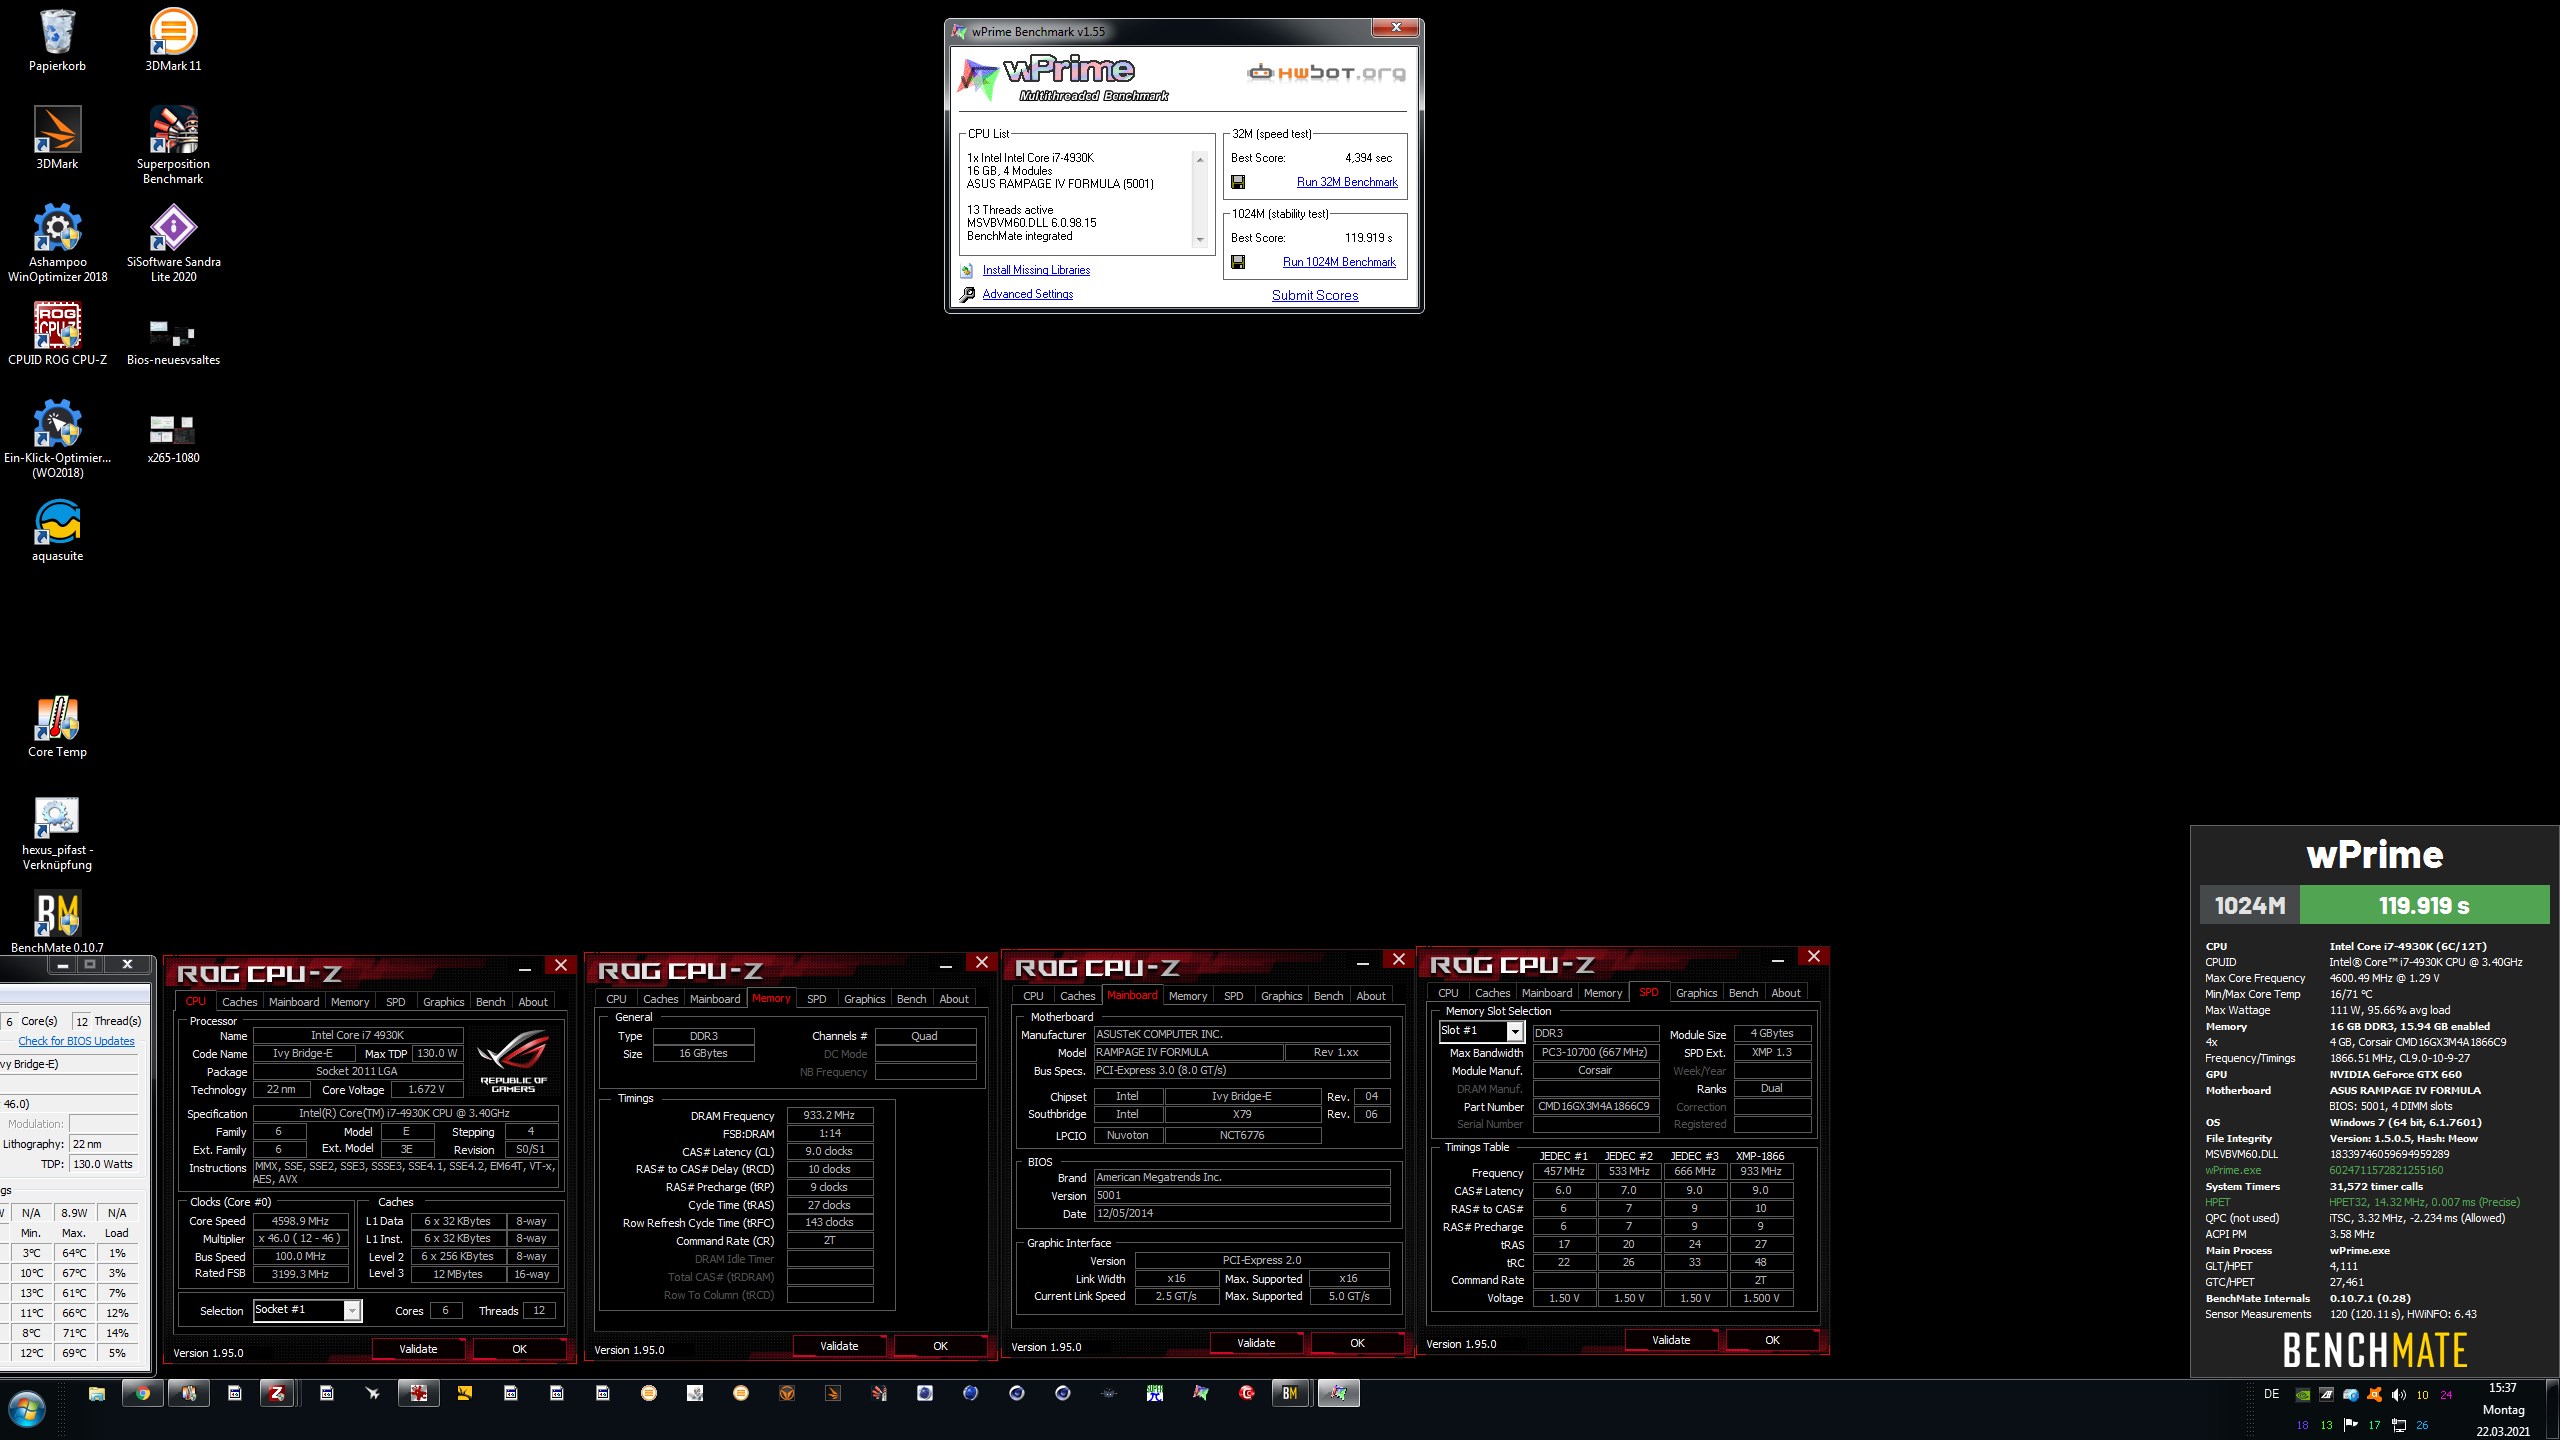
Task: Click the icon beside Install Missing Libraries
Action: coord(967,270)
